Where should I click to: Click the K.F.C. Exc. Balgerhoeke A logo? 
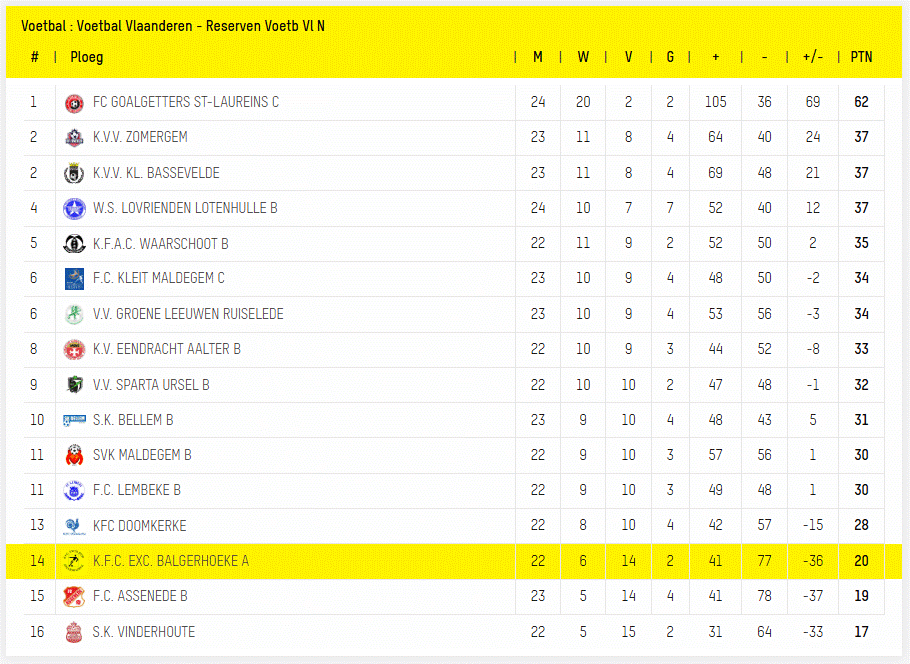point(73,561)
